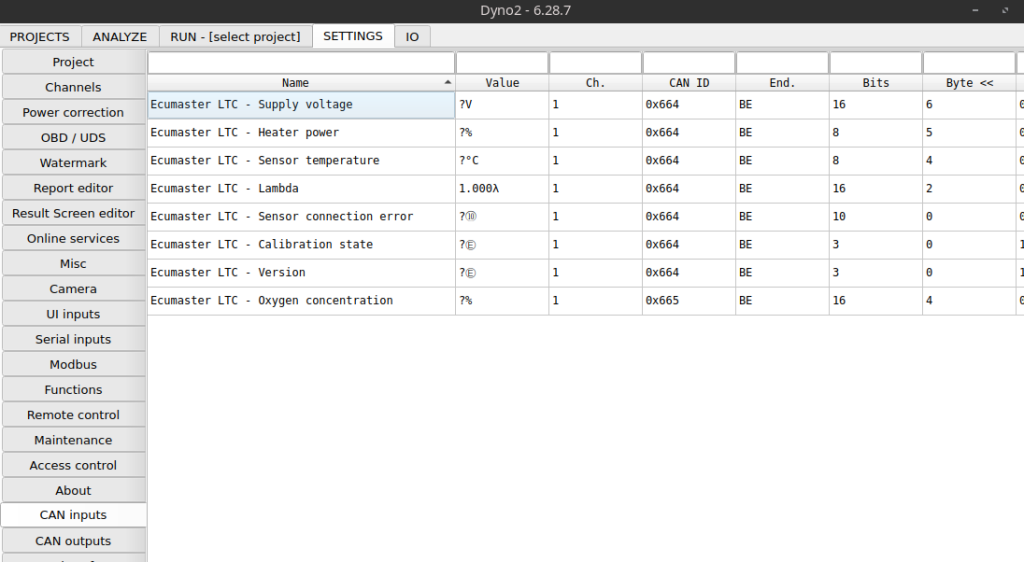Go to Functions settings

(x=73, y=390)
